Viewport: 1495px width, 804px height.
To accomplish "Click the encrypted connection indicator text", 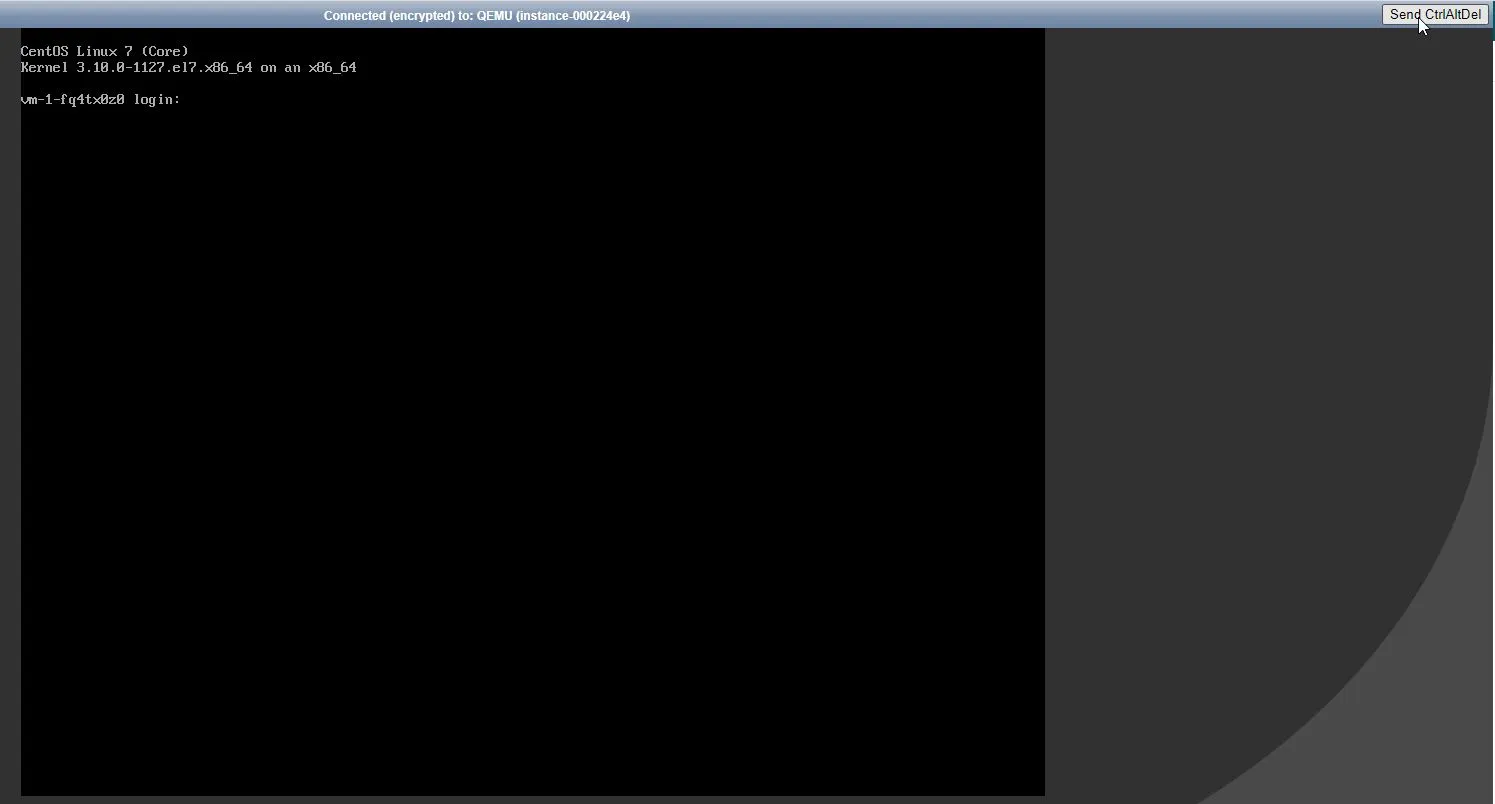I will (390, 15).
